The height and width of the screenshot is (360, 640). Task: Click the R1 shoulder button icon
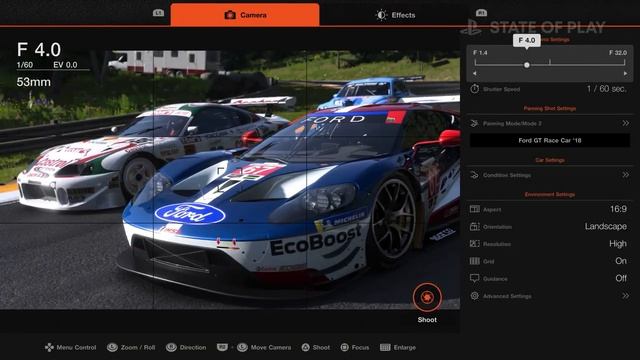click(x=481, y=13)
